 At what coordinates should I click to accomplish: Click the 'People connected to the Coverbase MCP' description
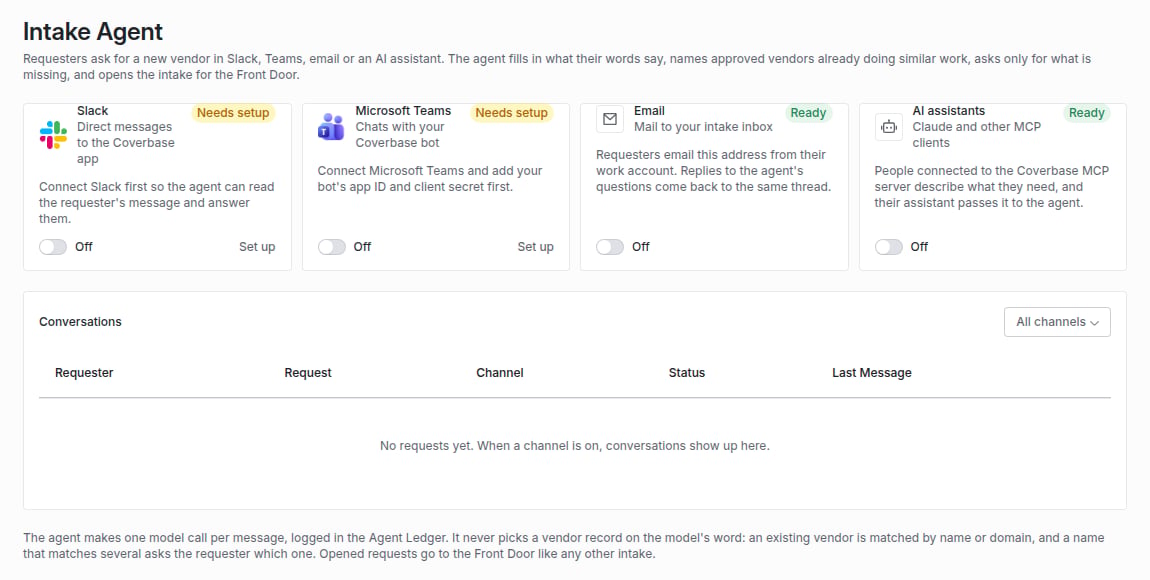(x=992, y=187)
